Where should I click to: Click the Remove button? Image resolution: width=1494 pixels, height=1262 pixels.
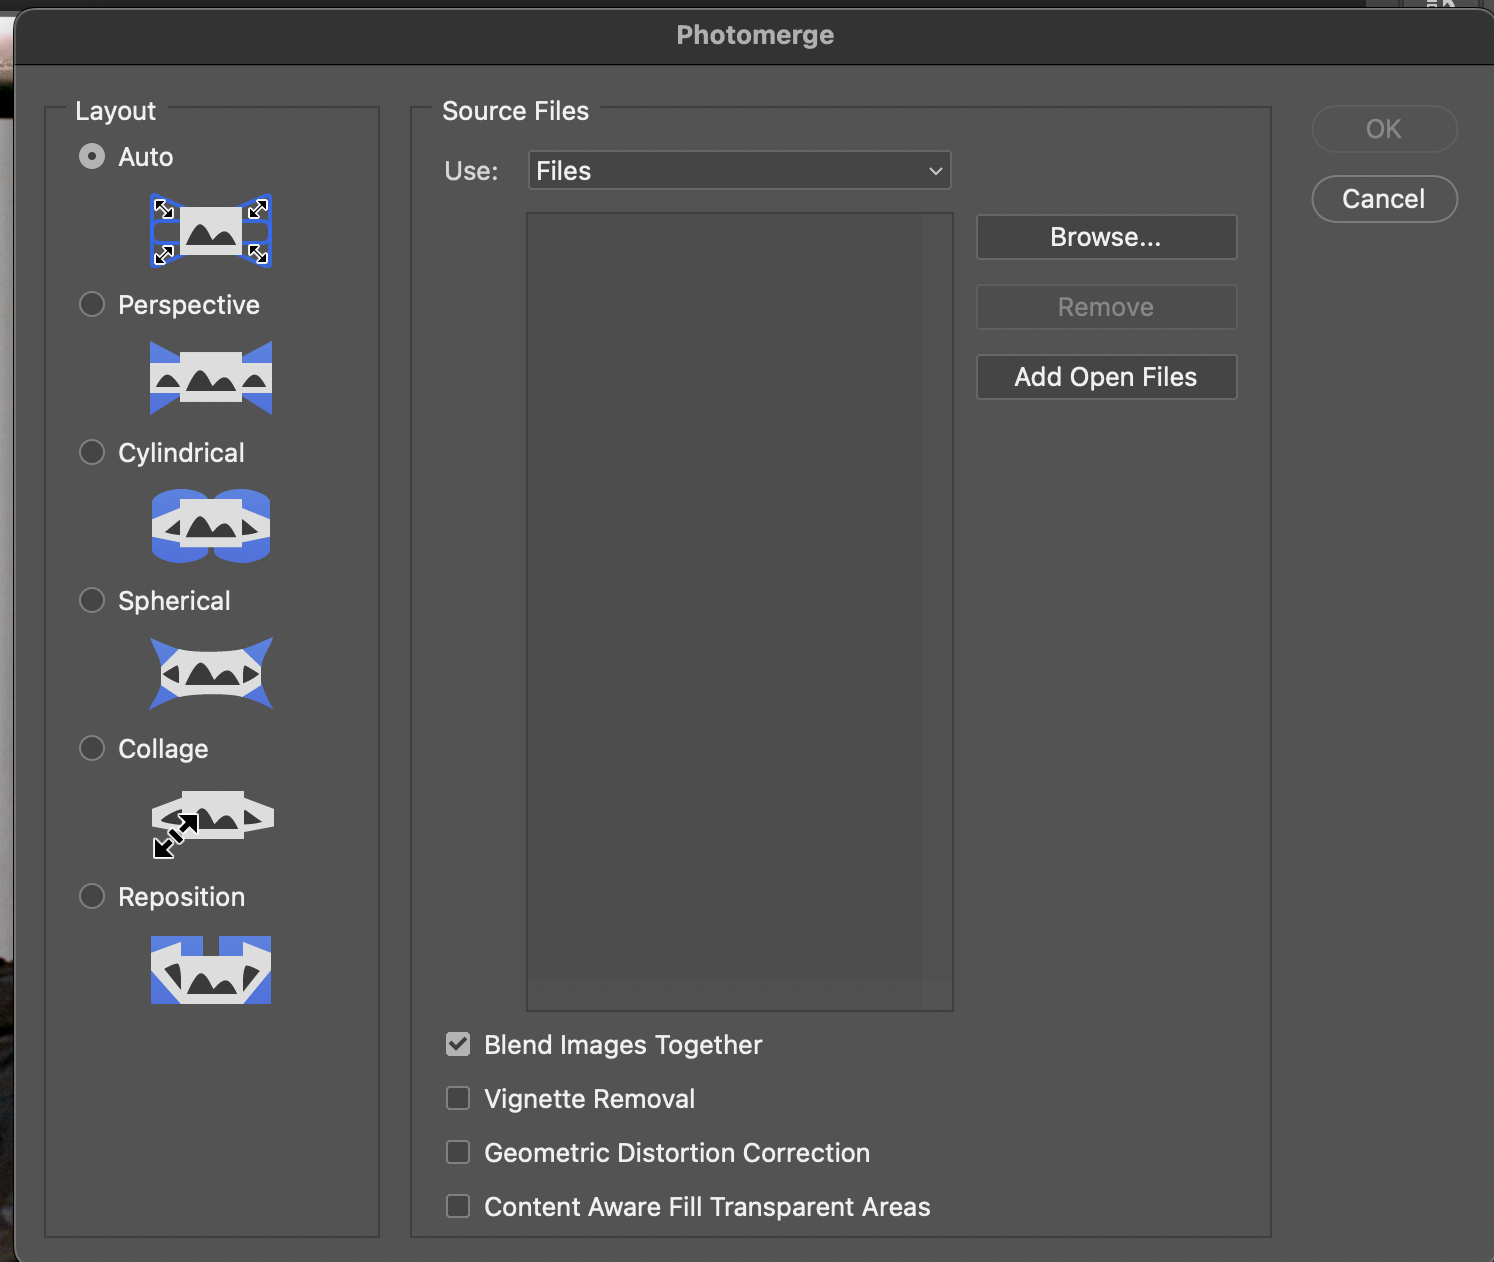tap(1106, 307)
